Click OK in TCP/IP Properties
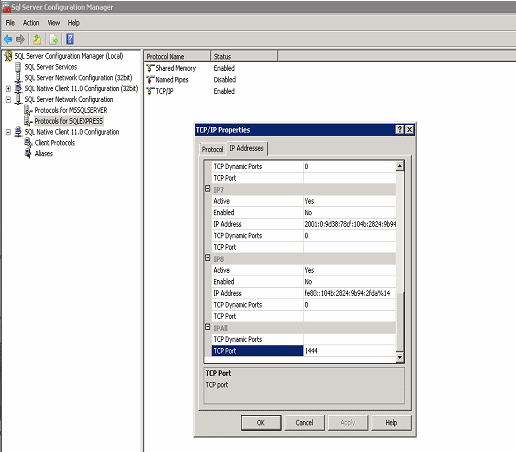Image resolution: width=516 pixels, height=452 pixels. click(261, 423)
